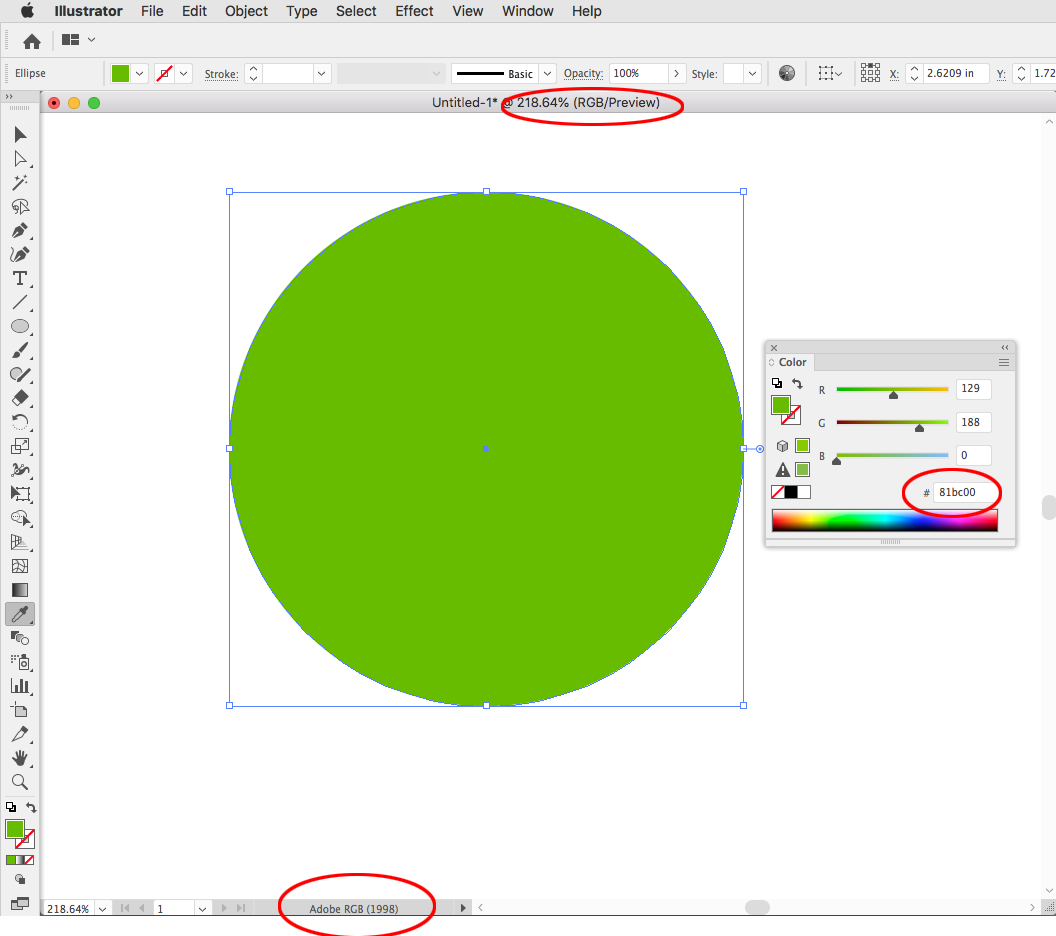Reset default fill and stroke colors
Viewport: 1056px width, 936px height.
point(10,806)
